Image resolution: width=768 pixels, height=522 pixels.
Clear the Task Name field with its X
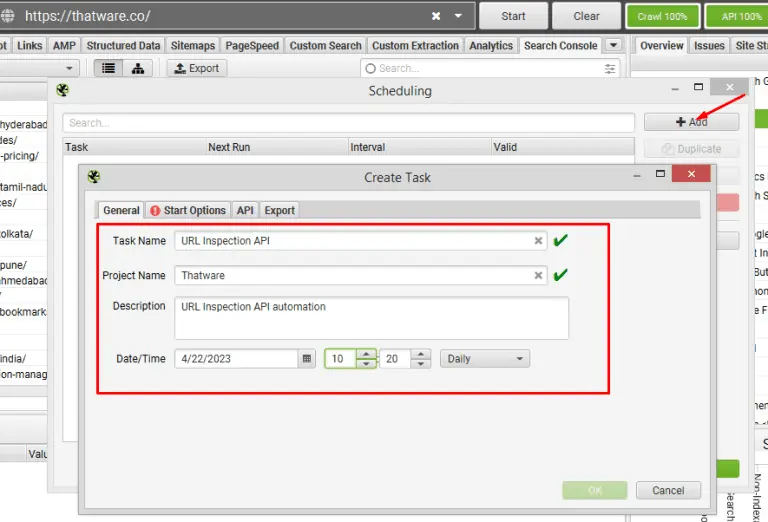click(x=538, y=240)
